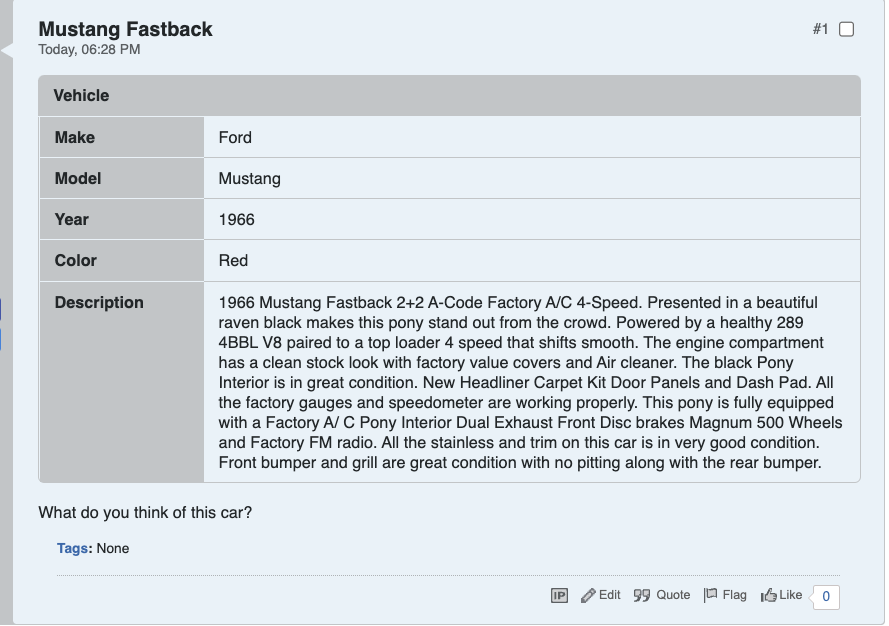Click the Flag text label
This screenshot has width=889, height=626.
pyautogui.click(x=734, y=595)
